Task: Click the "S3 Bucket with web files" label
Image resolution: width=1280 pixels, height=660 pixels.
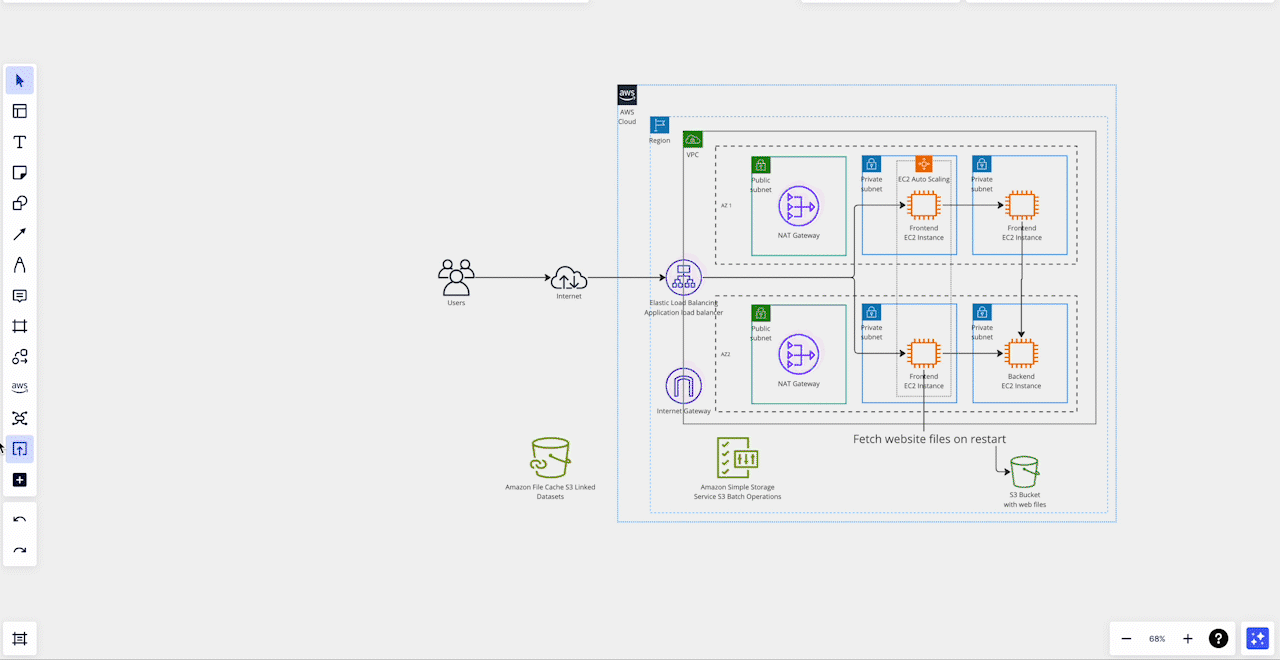Action: point(1025,500)
